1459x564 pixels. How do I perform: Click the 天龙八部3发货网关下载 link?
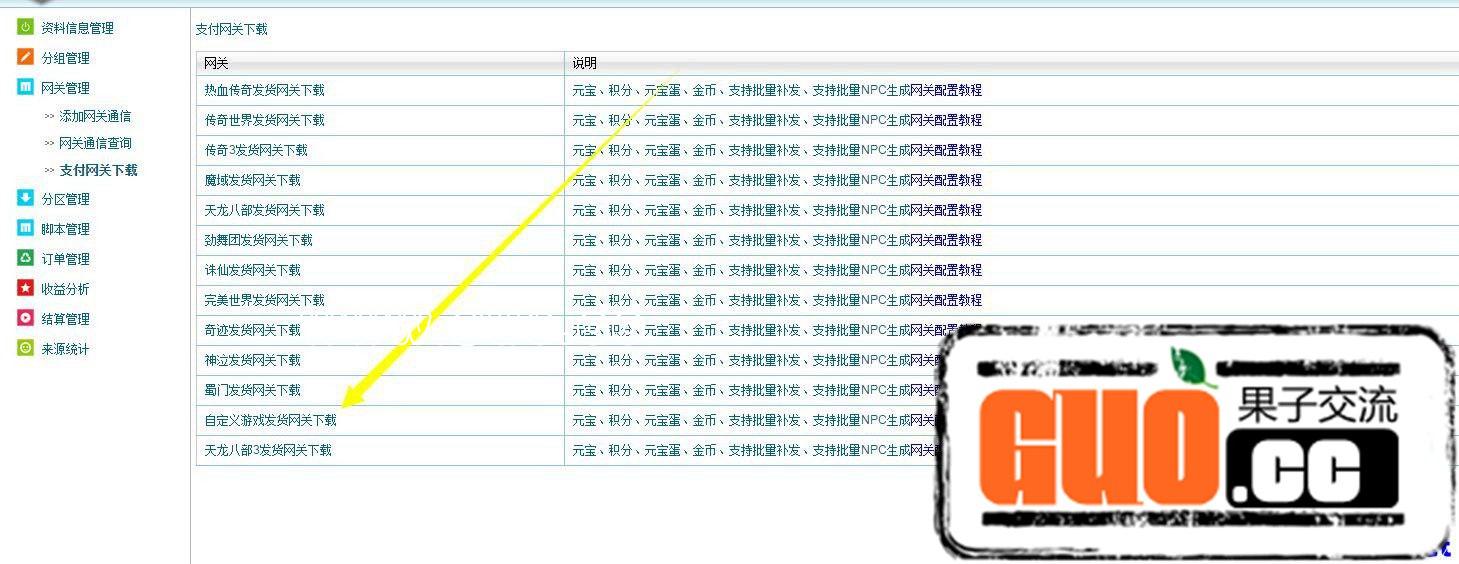pyautogui.click(x=267, y=451)
